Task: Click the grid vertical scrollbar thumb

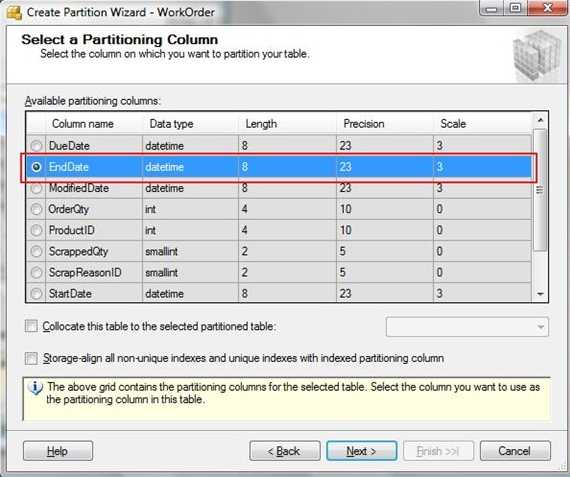Action: (540, 189)
